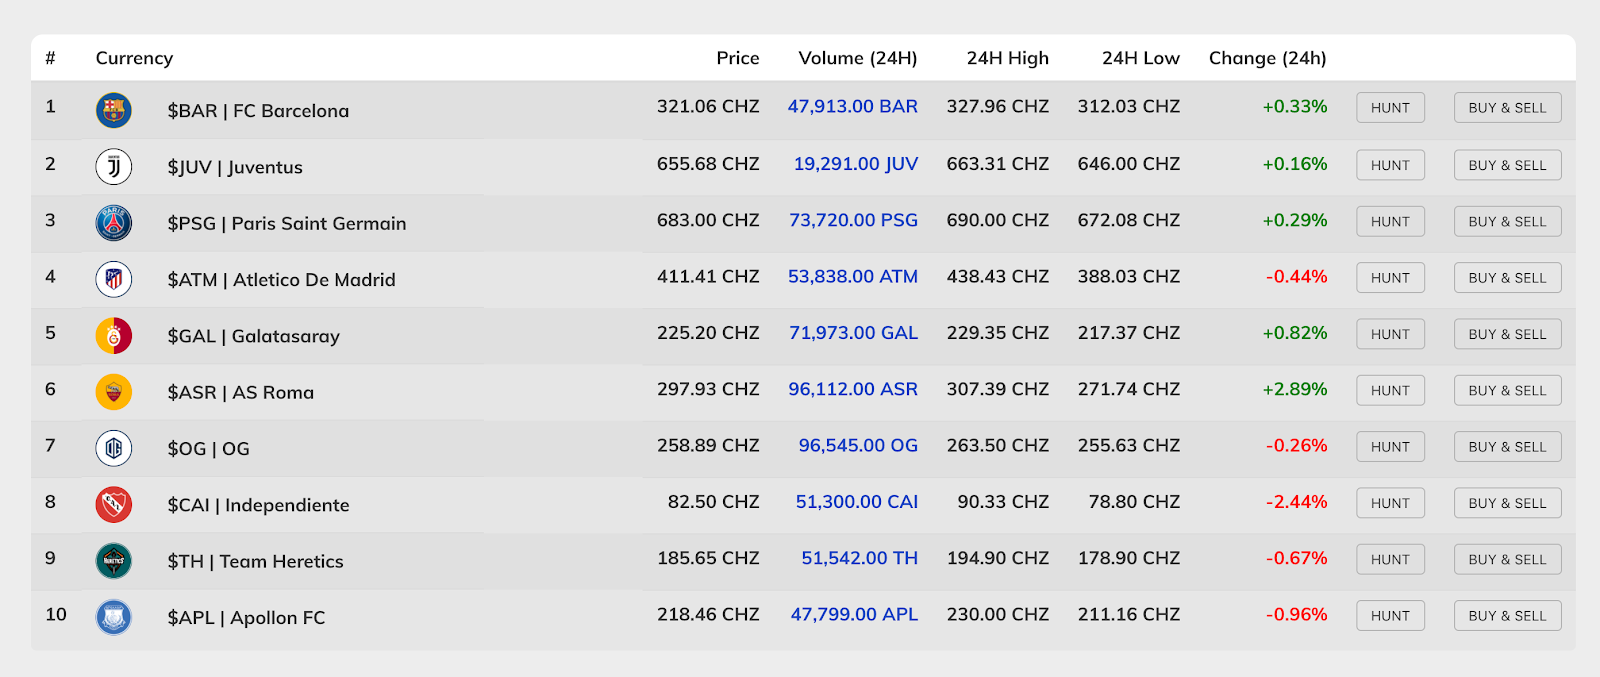The height and width of the screenshot is (677, 1600).
Task: Open BUY & SELL for FC Barcelona
Action: click(x=1507, y=108)
